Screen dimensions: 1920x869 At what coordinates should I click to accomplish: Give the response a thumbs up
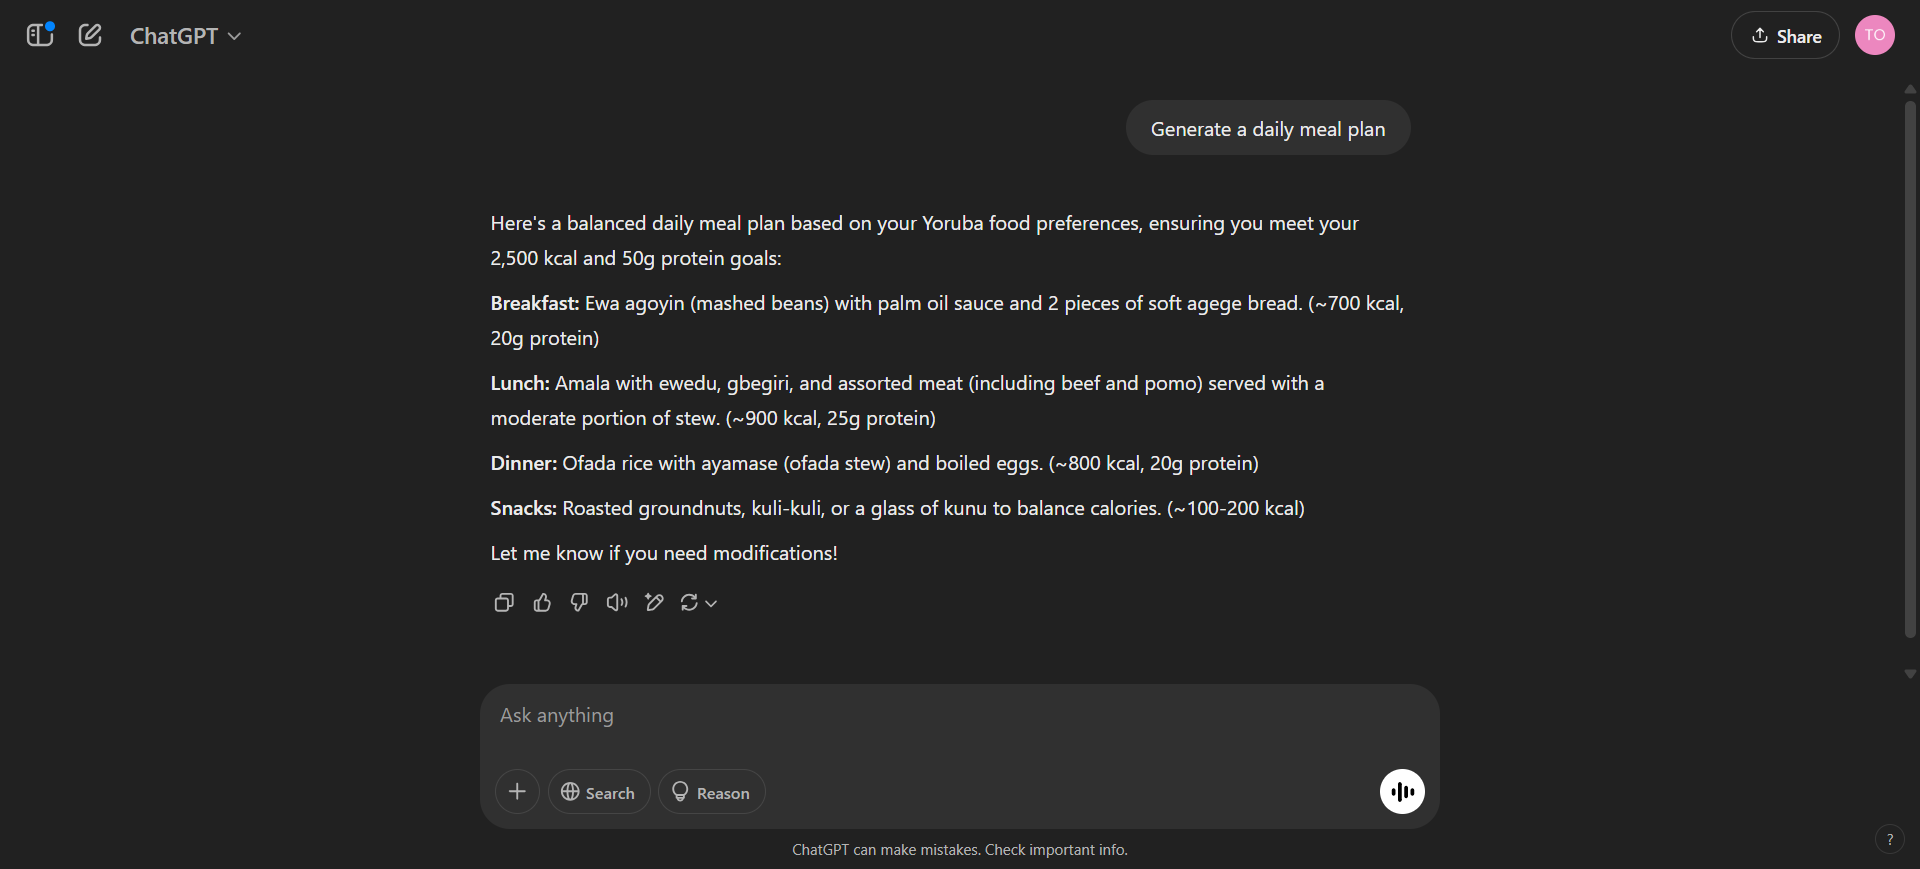(x=541, y=602)
